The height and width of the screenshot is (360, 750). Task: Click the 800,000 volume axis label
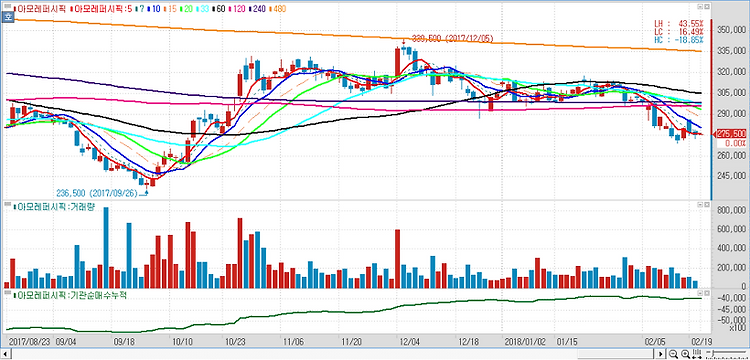point(731,210)
